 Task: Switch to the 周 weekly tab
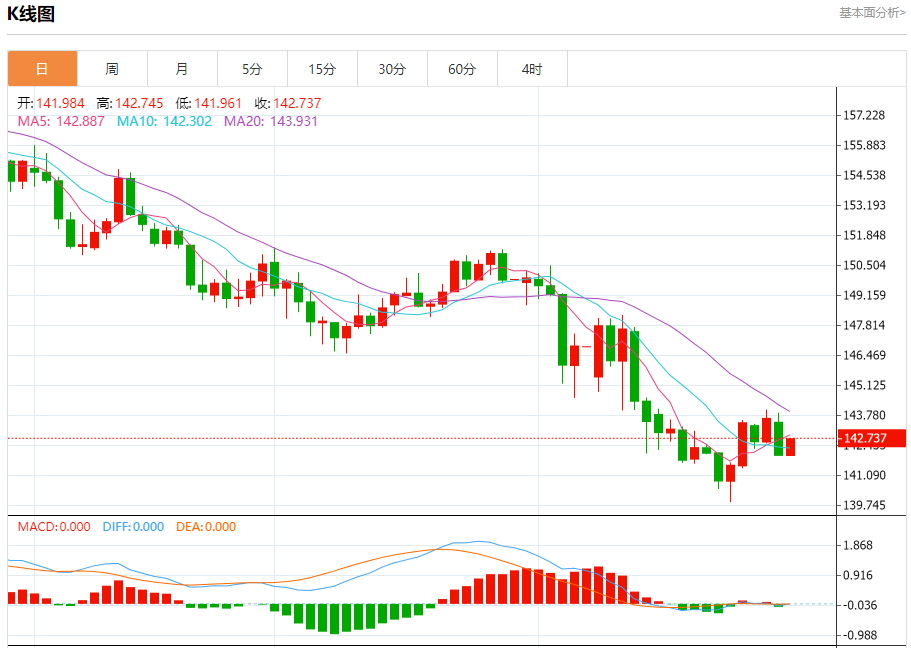click(112, 69)
